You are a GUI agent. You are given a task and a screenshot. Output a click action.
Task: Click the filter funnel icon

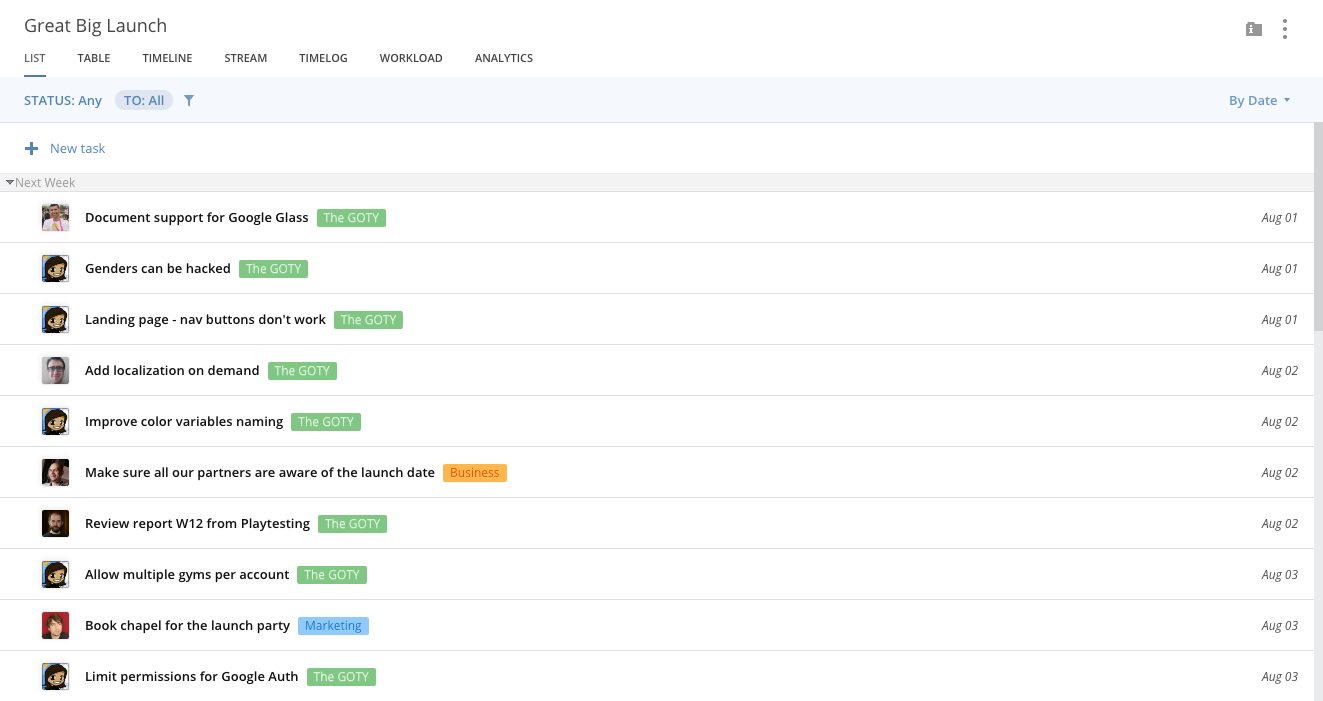click(x=189, y=100)
